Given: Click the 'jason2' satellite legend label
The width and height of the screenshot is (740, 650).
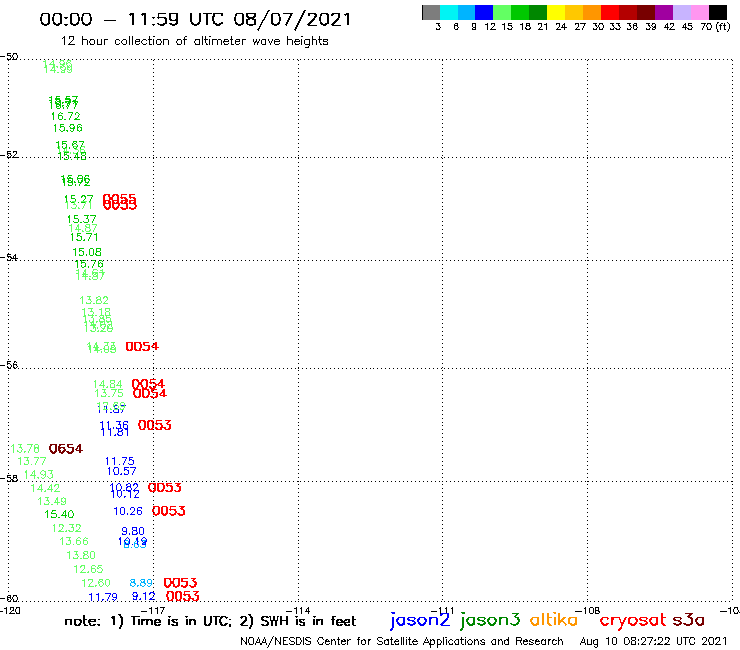Looking at the screenshot, I should (420, 620).
